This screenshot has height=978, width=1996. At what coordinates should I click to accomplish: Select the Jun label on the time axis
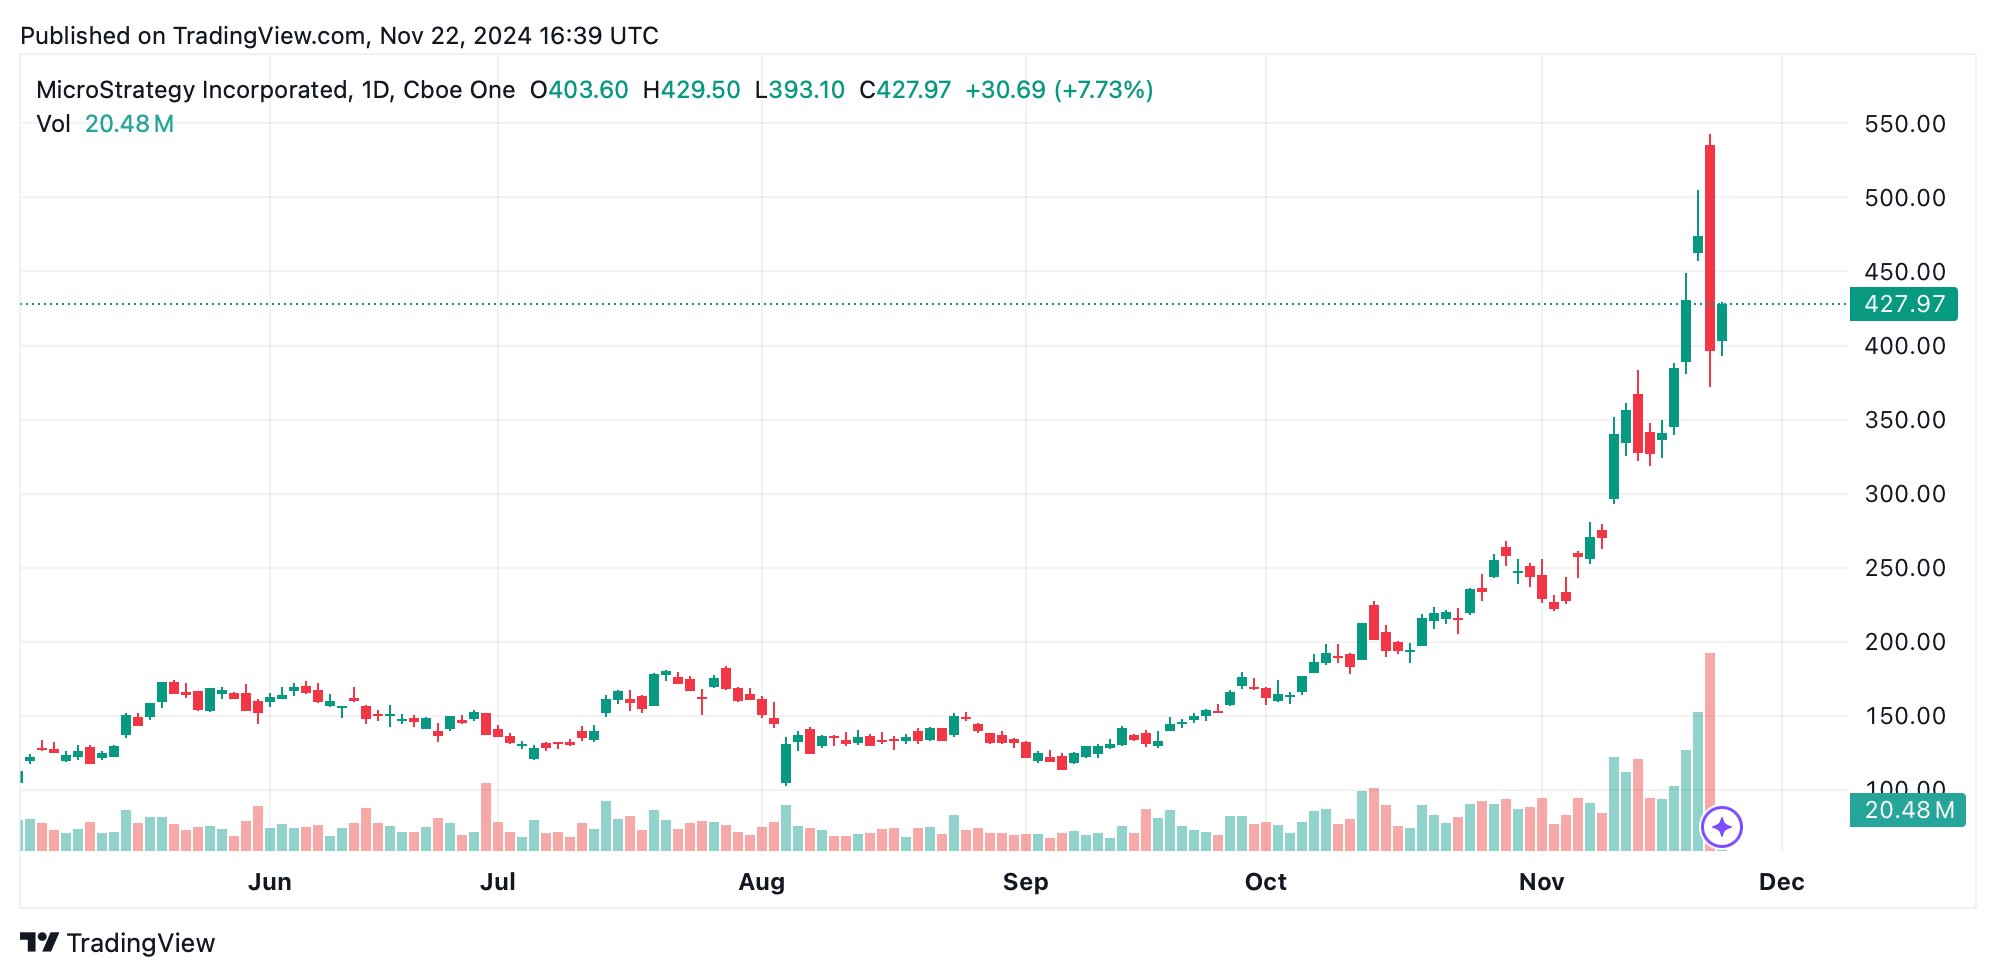[270, 882]
